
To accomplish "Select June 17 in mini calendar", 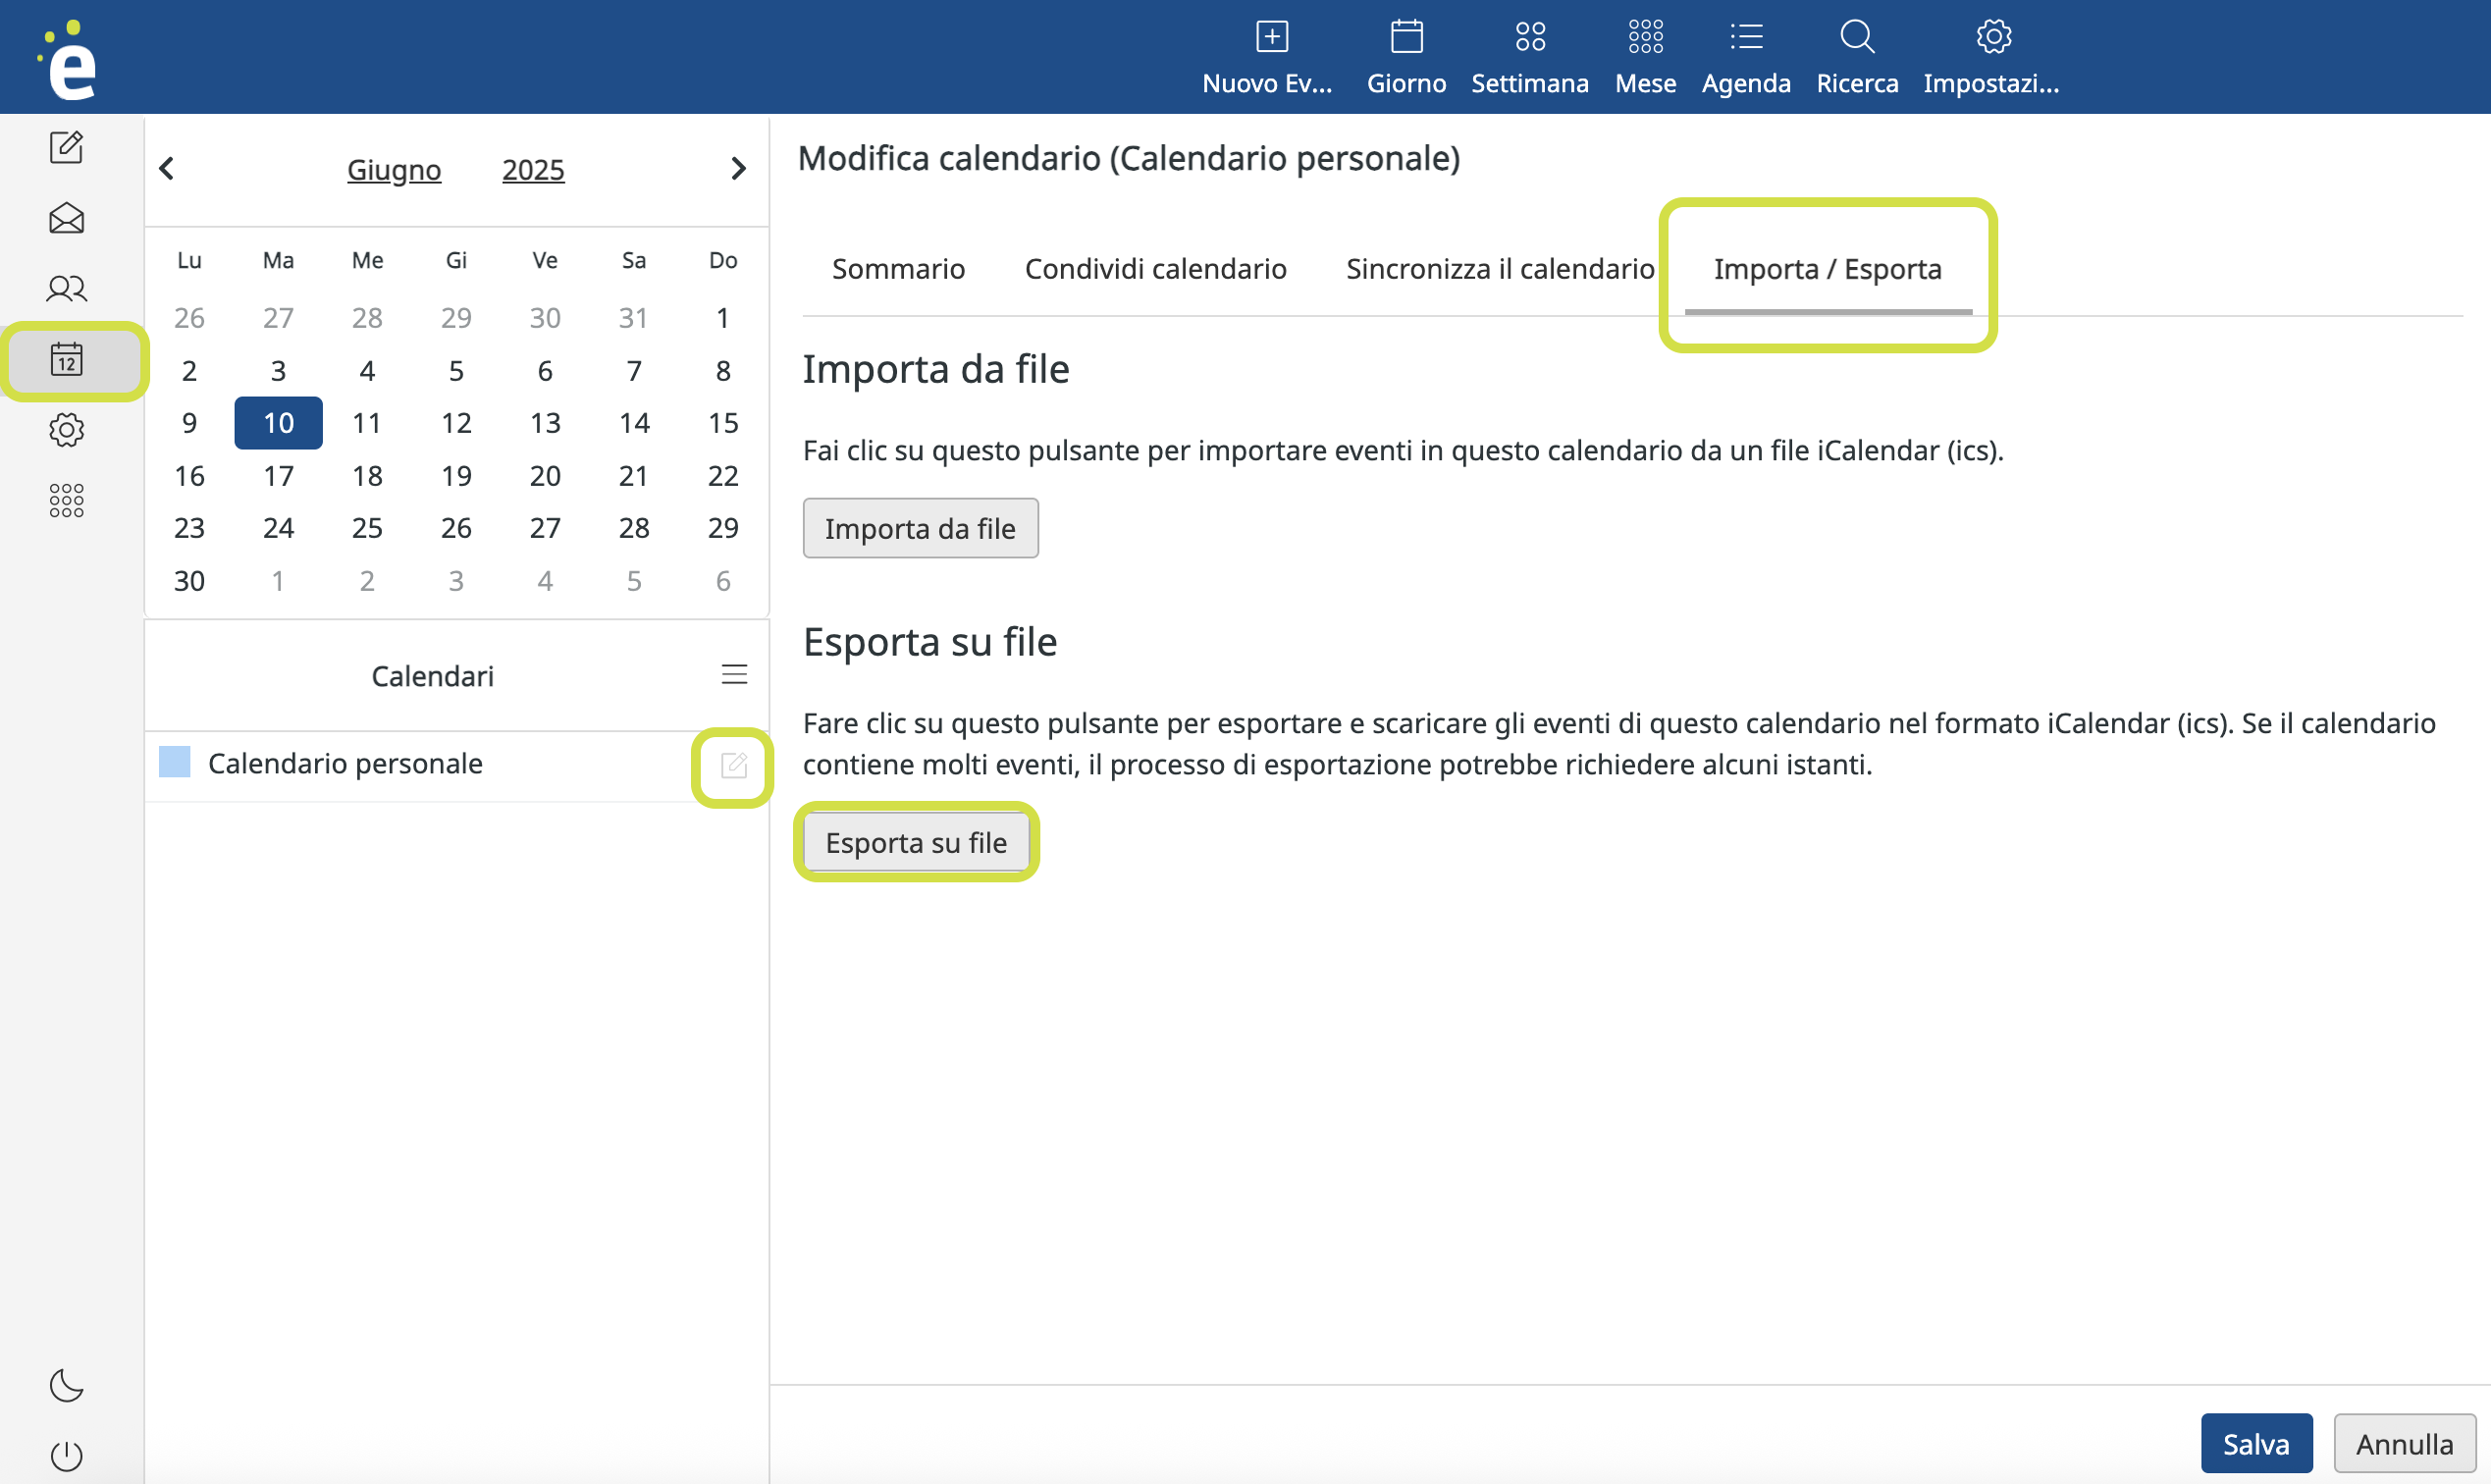I will pyautogui.click(x=278, y=476).
